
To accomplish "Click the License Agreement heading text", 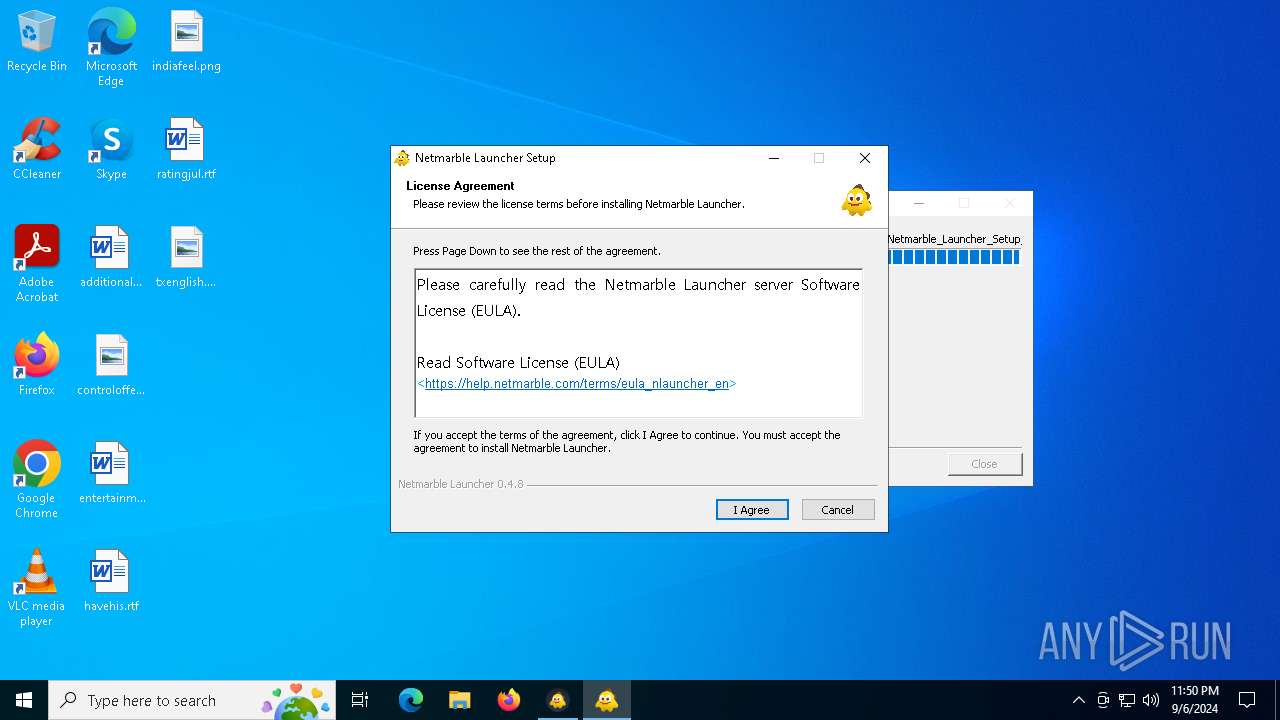I will [x=460, y=186].
